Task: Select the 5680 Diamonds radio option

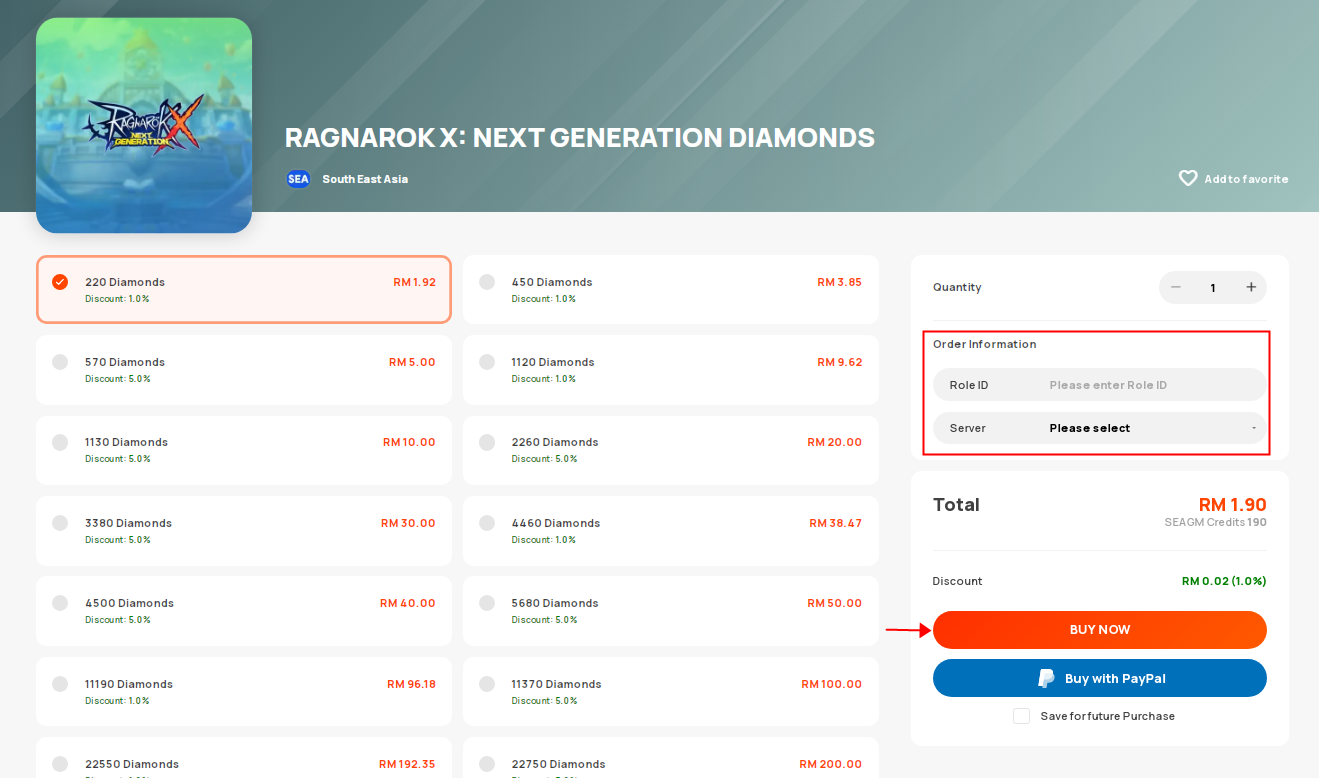Action: [x=487, y=603]
